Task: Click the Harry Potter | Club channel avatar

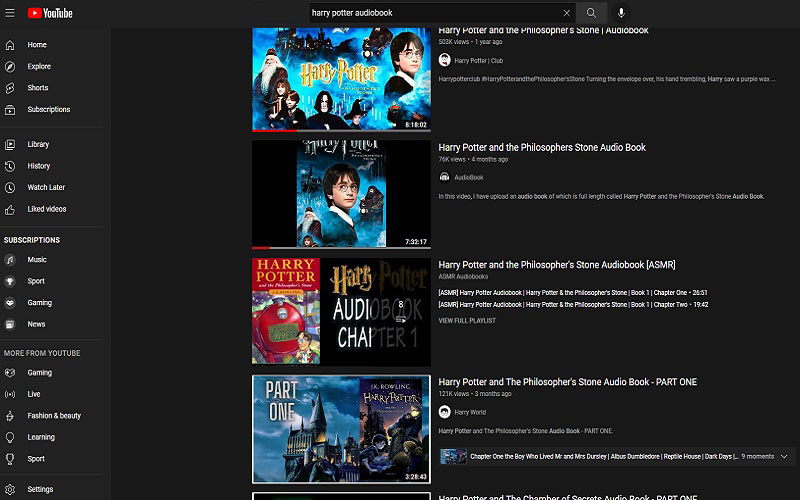Action: coord(444,60)
